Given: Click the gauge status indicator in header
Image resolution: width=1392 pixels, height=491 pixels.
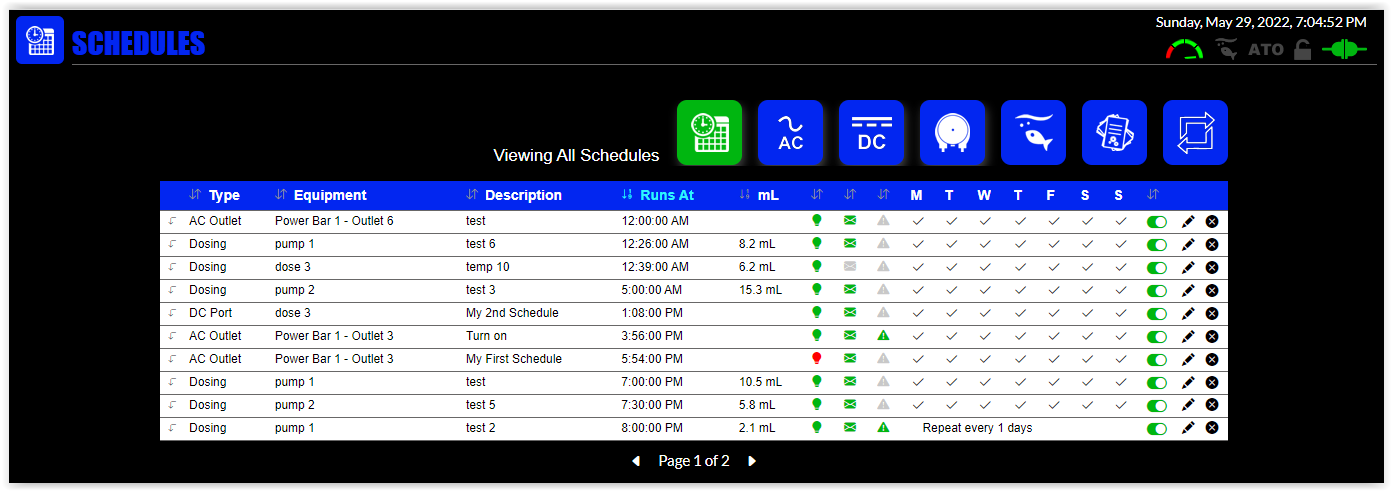Looking at the screenshot, I should pyautogui.click(x=1185, y=49).
